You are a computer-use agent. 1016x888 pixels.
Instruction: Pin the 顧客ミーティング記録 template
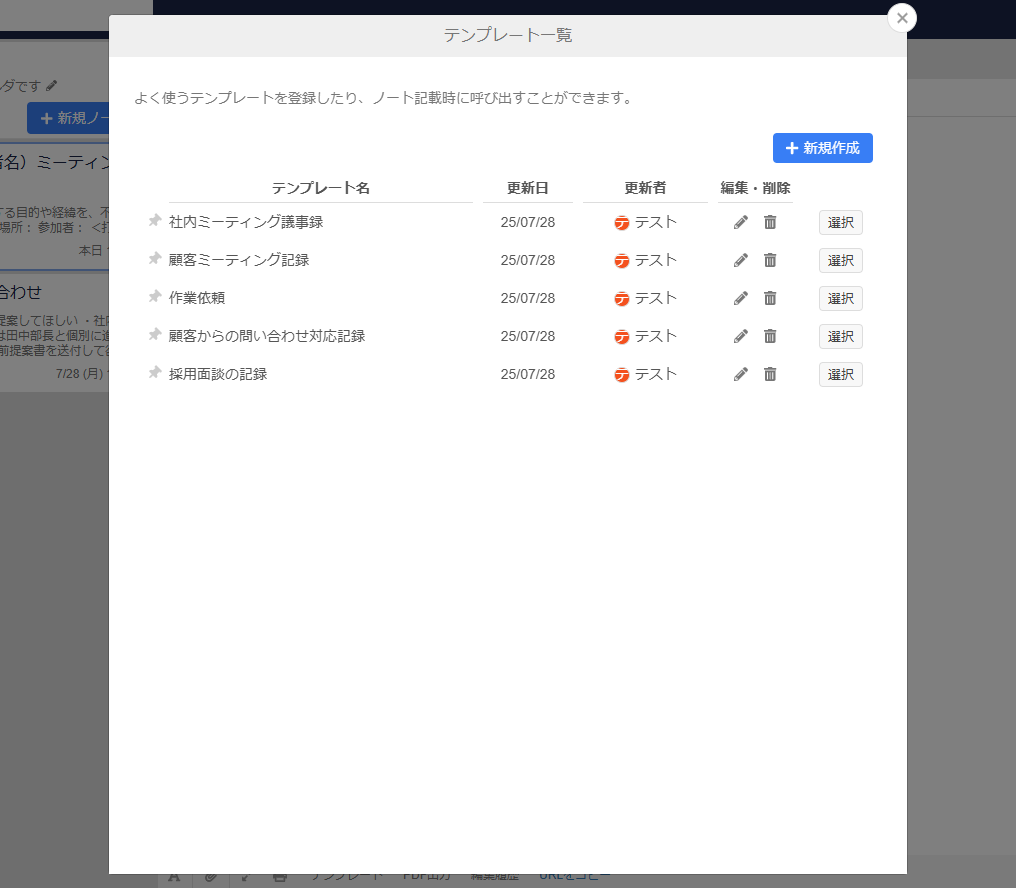(x=154, y=259)
